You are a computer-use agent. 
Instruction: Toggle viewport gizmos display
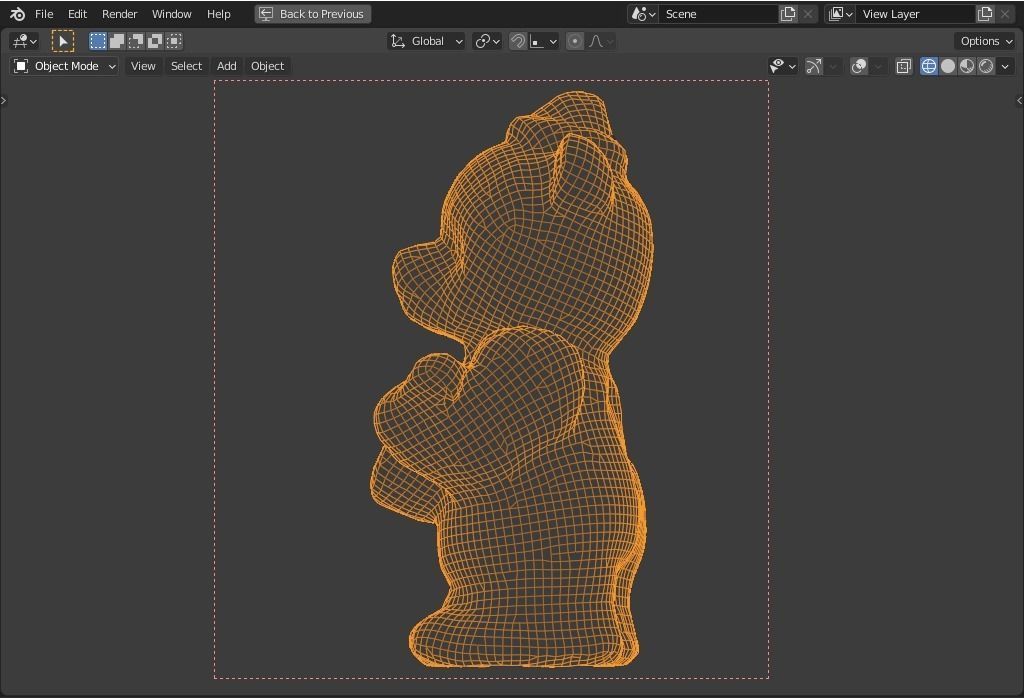814,66
